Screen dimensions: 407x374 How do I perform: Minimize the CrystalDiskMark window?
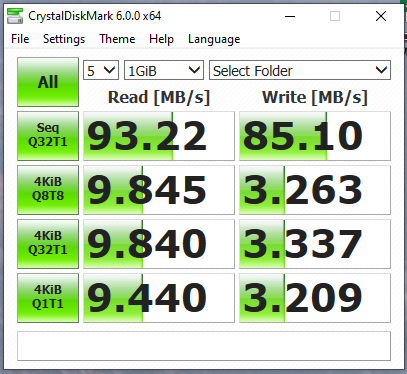(x=290, y=16)
